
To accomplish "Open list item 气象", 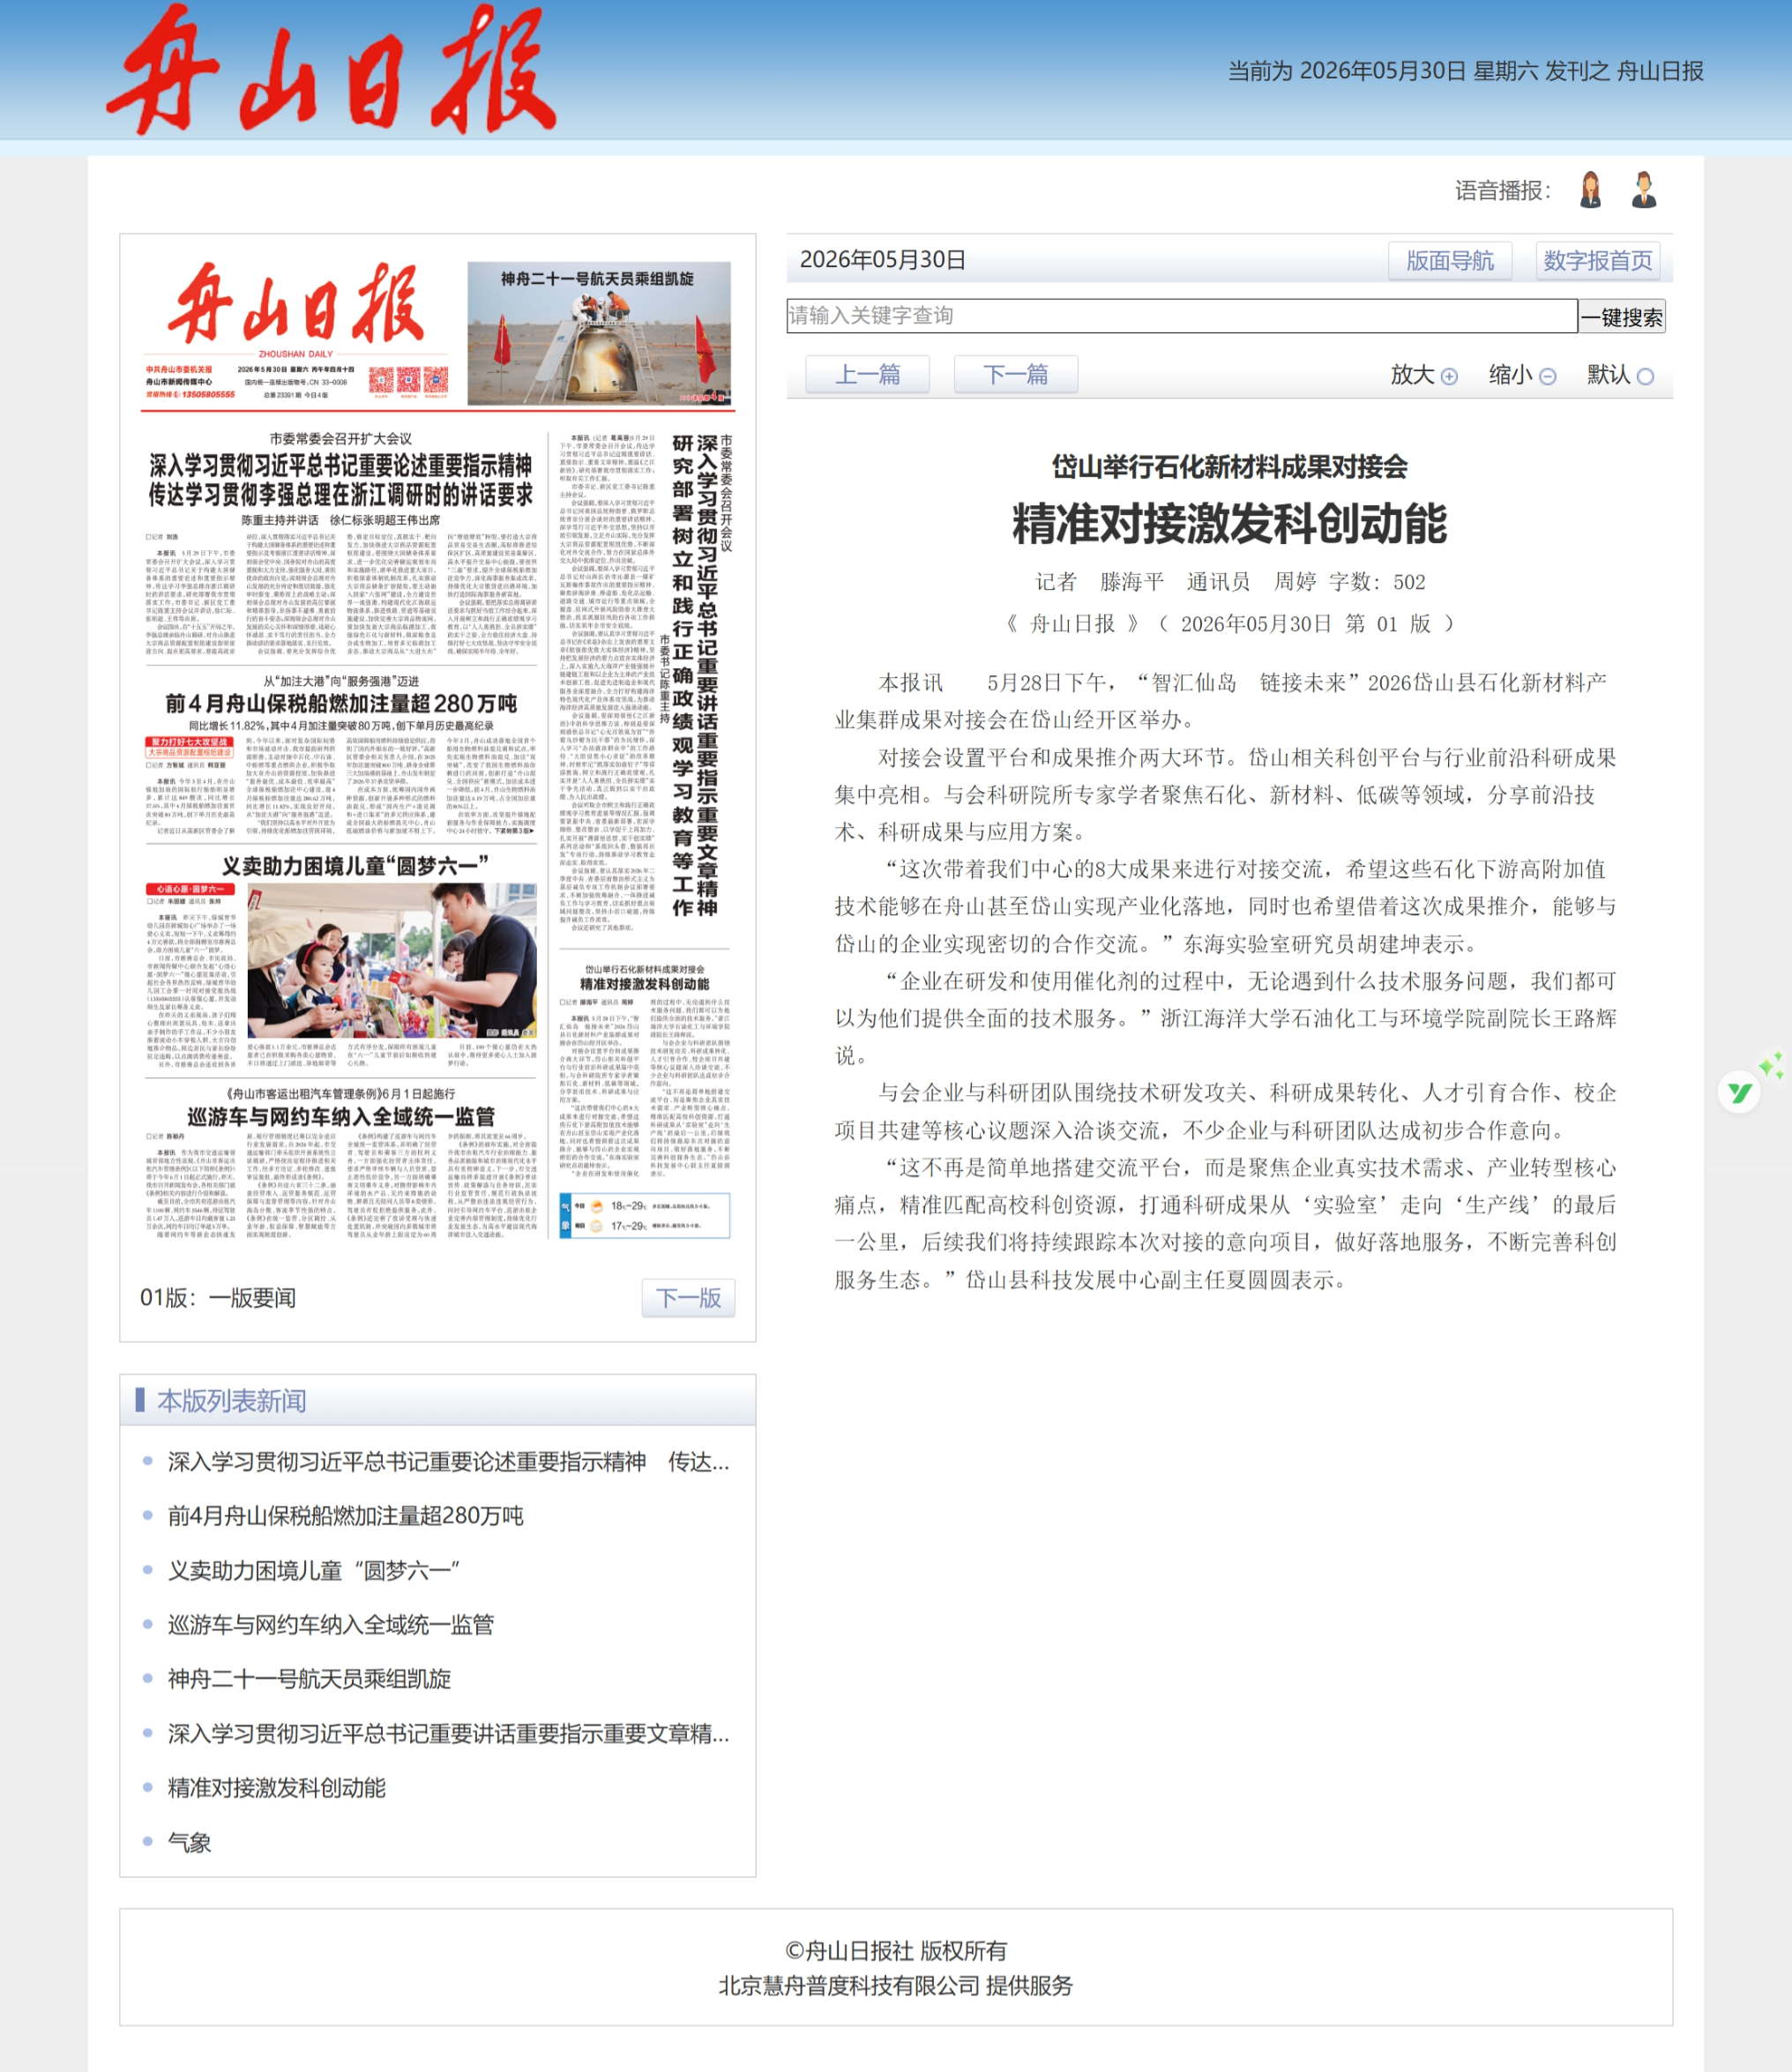I will pyautogui.click(x=190, y=1841).
